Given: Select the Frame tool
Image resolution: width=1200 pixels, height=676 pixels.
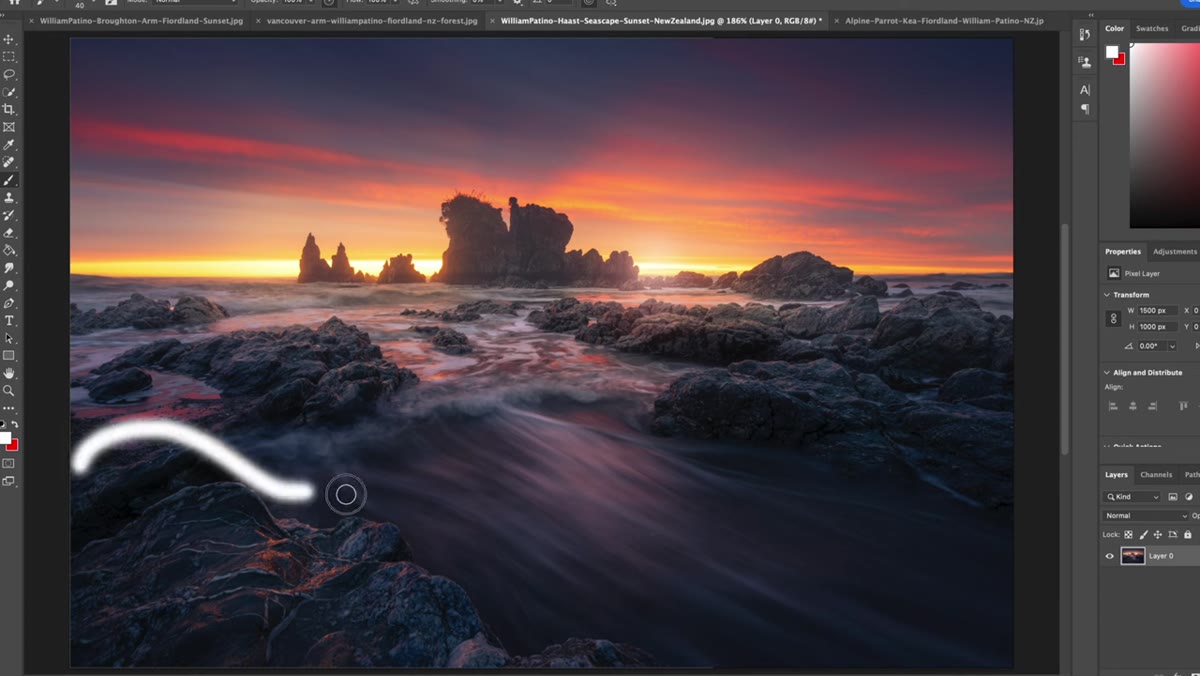Looking at the screenshot, I should [9, 127].
